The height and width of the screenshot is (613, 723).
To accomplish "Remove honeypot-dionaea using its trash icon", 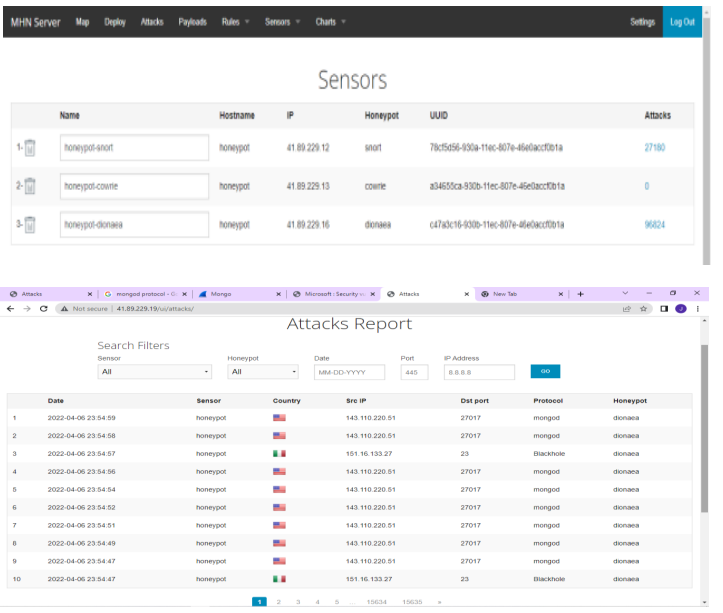I will pos(30,225).
